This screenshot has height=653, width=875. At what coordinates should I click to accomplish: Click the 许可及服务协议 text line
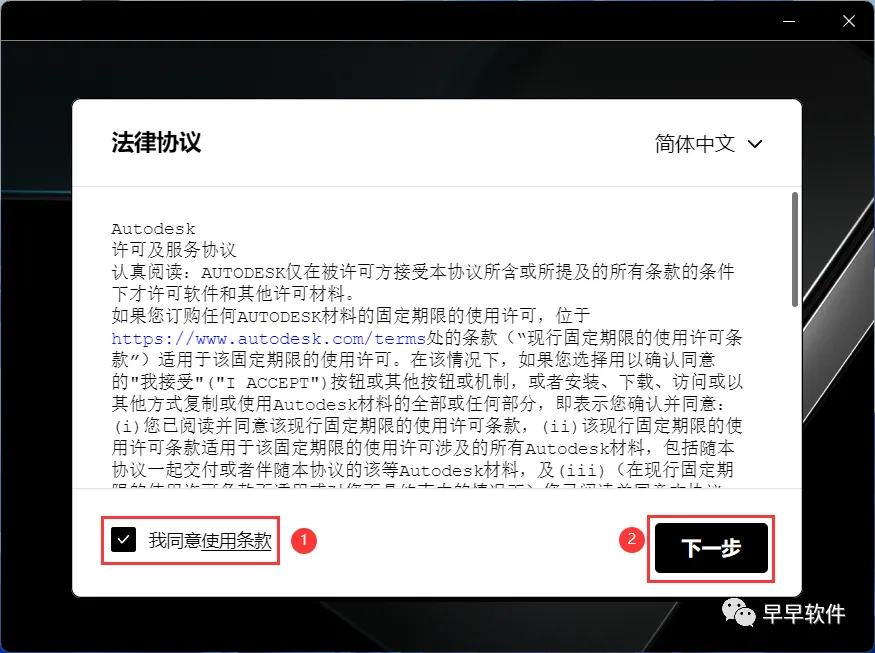[174, 250]
